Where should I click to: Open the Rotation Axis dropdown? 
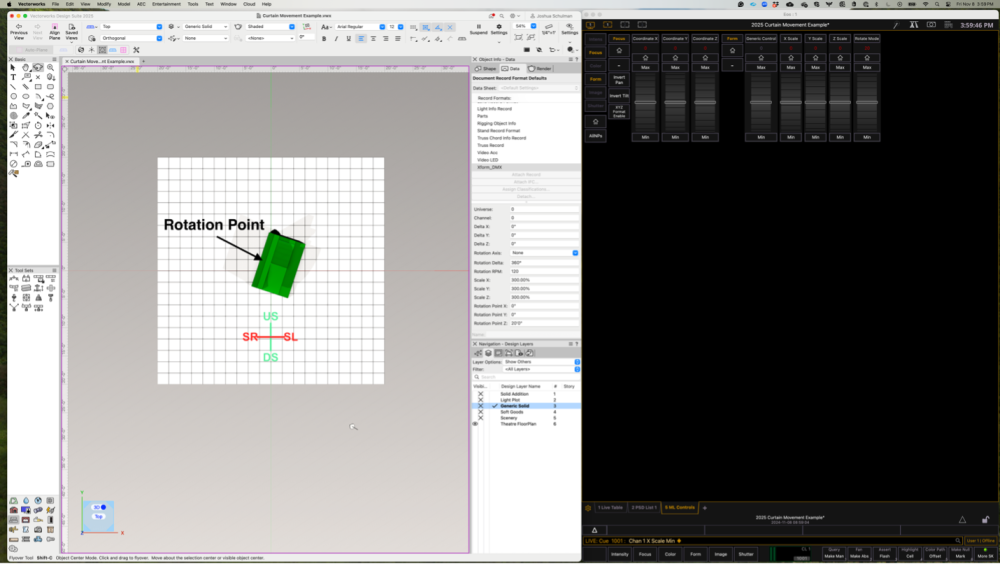(x=543, y=253)
